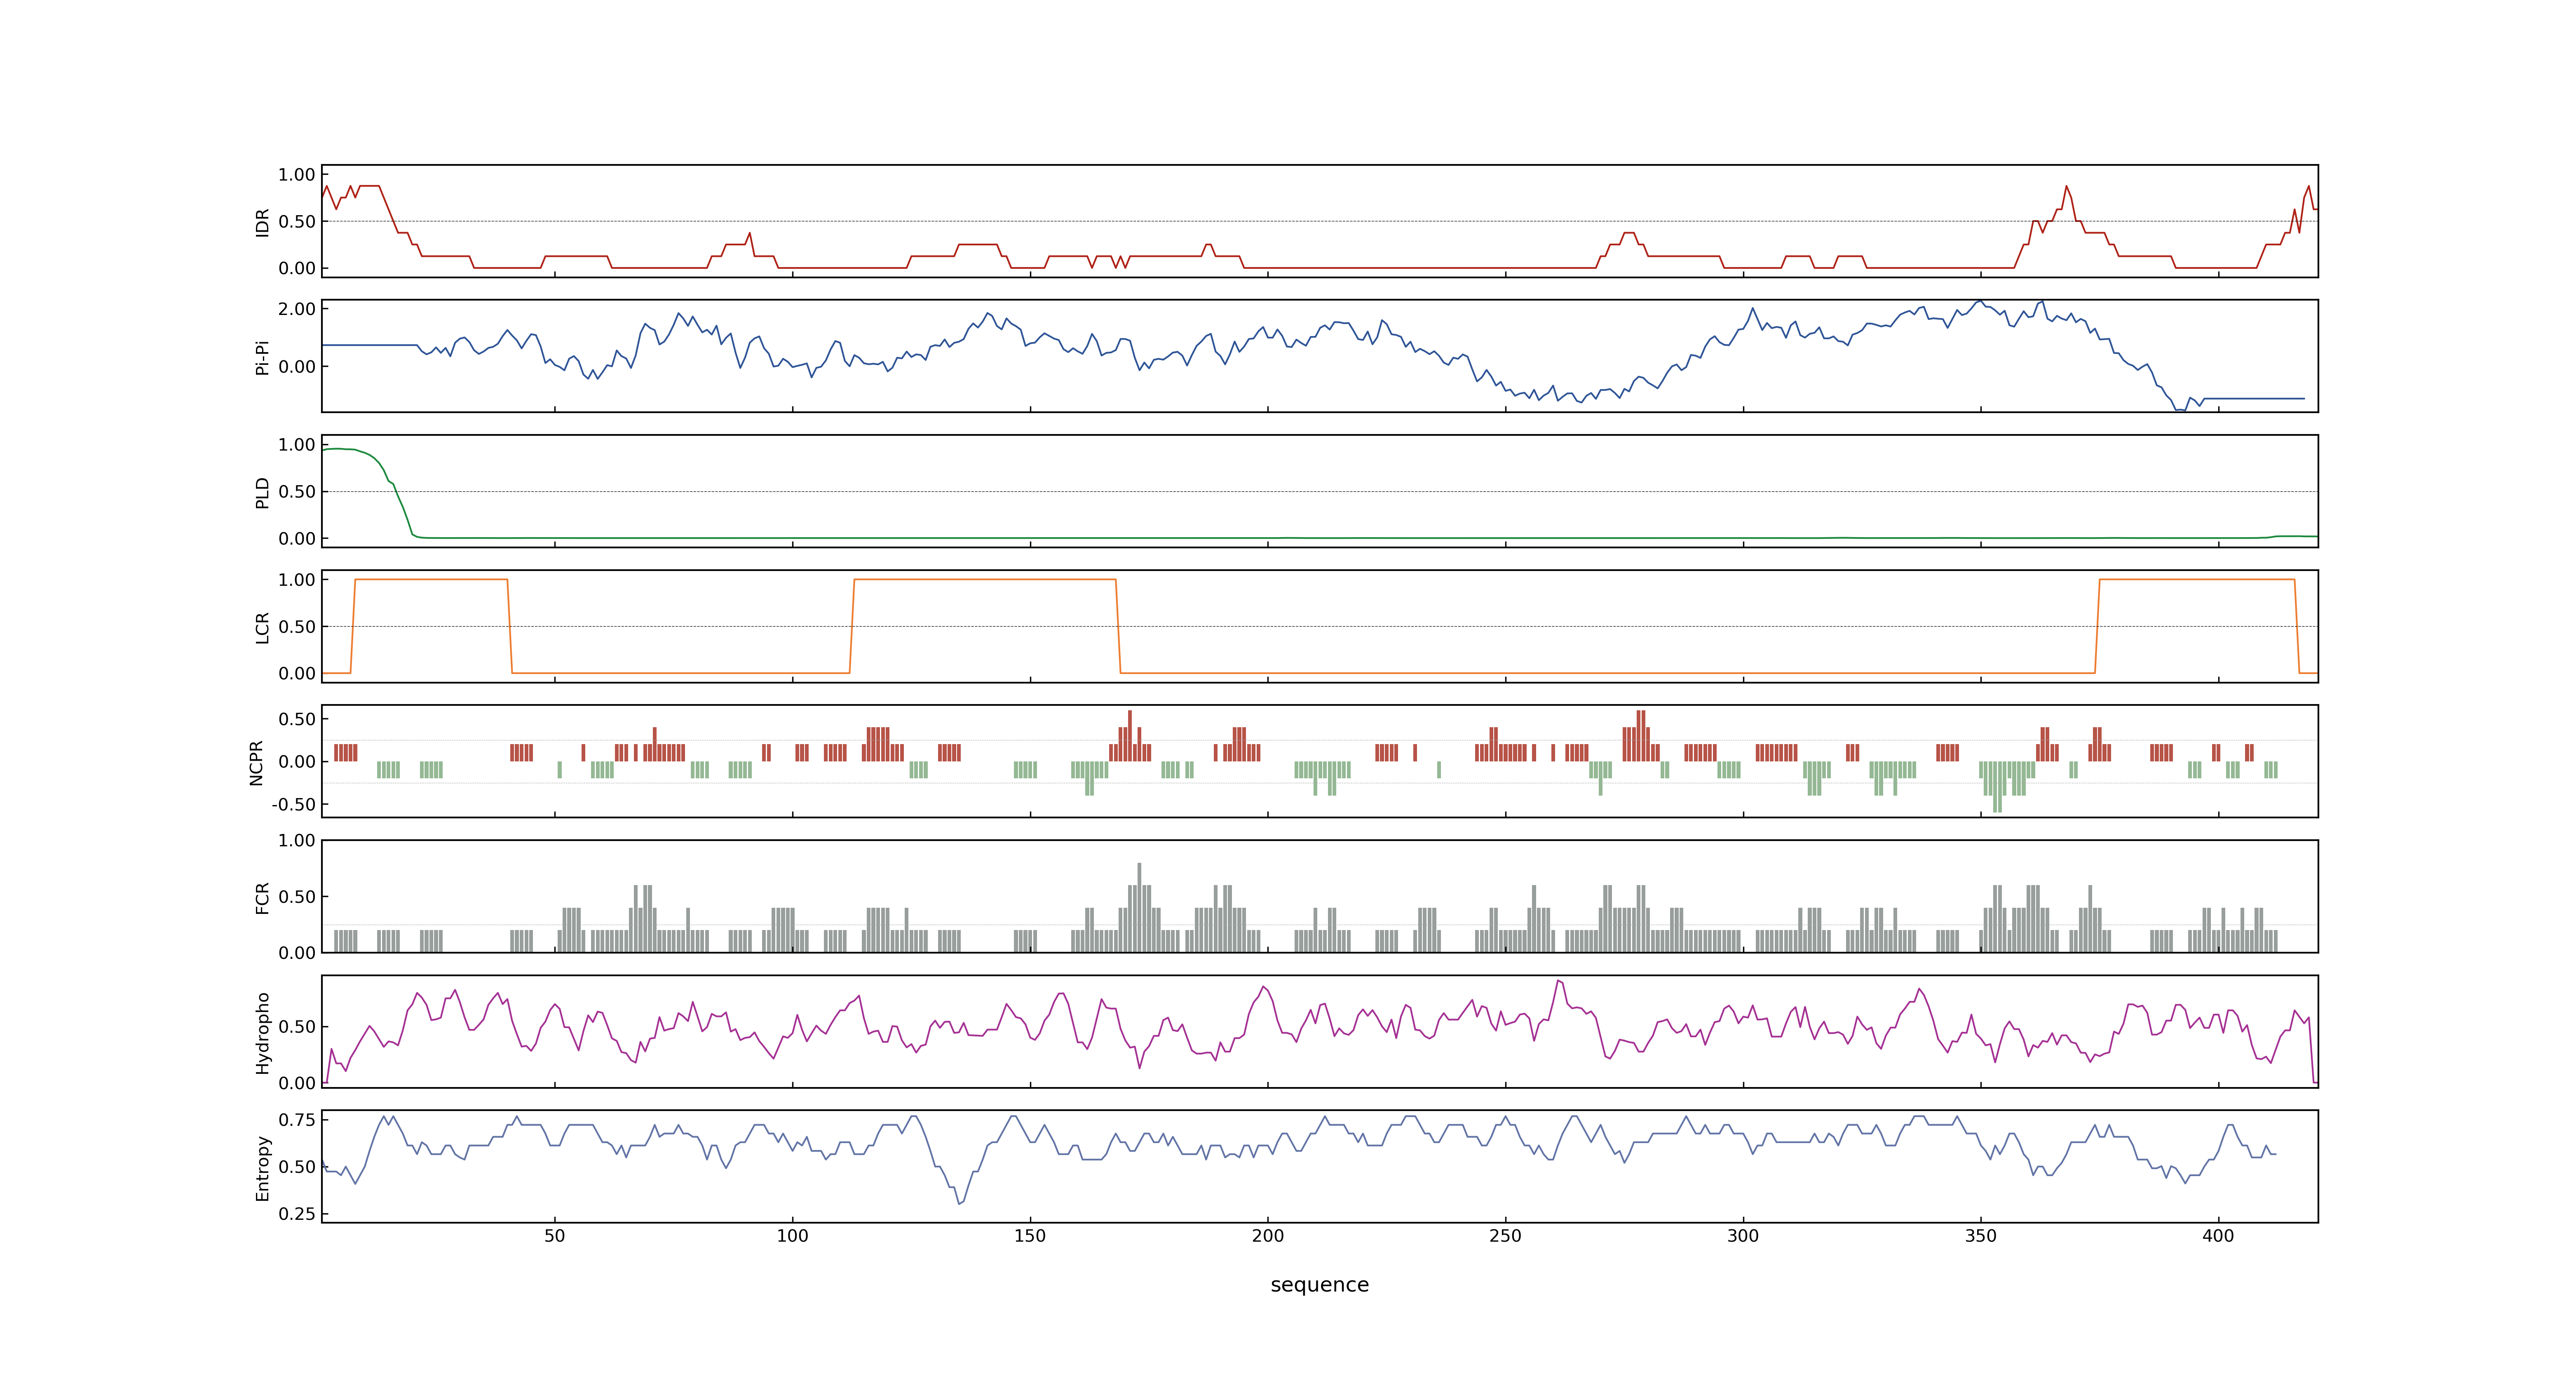
Task: Click the LCR axis label
Action: pyautogui.click(x=262, y=627)
